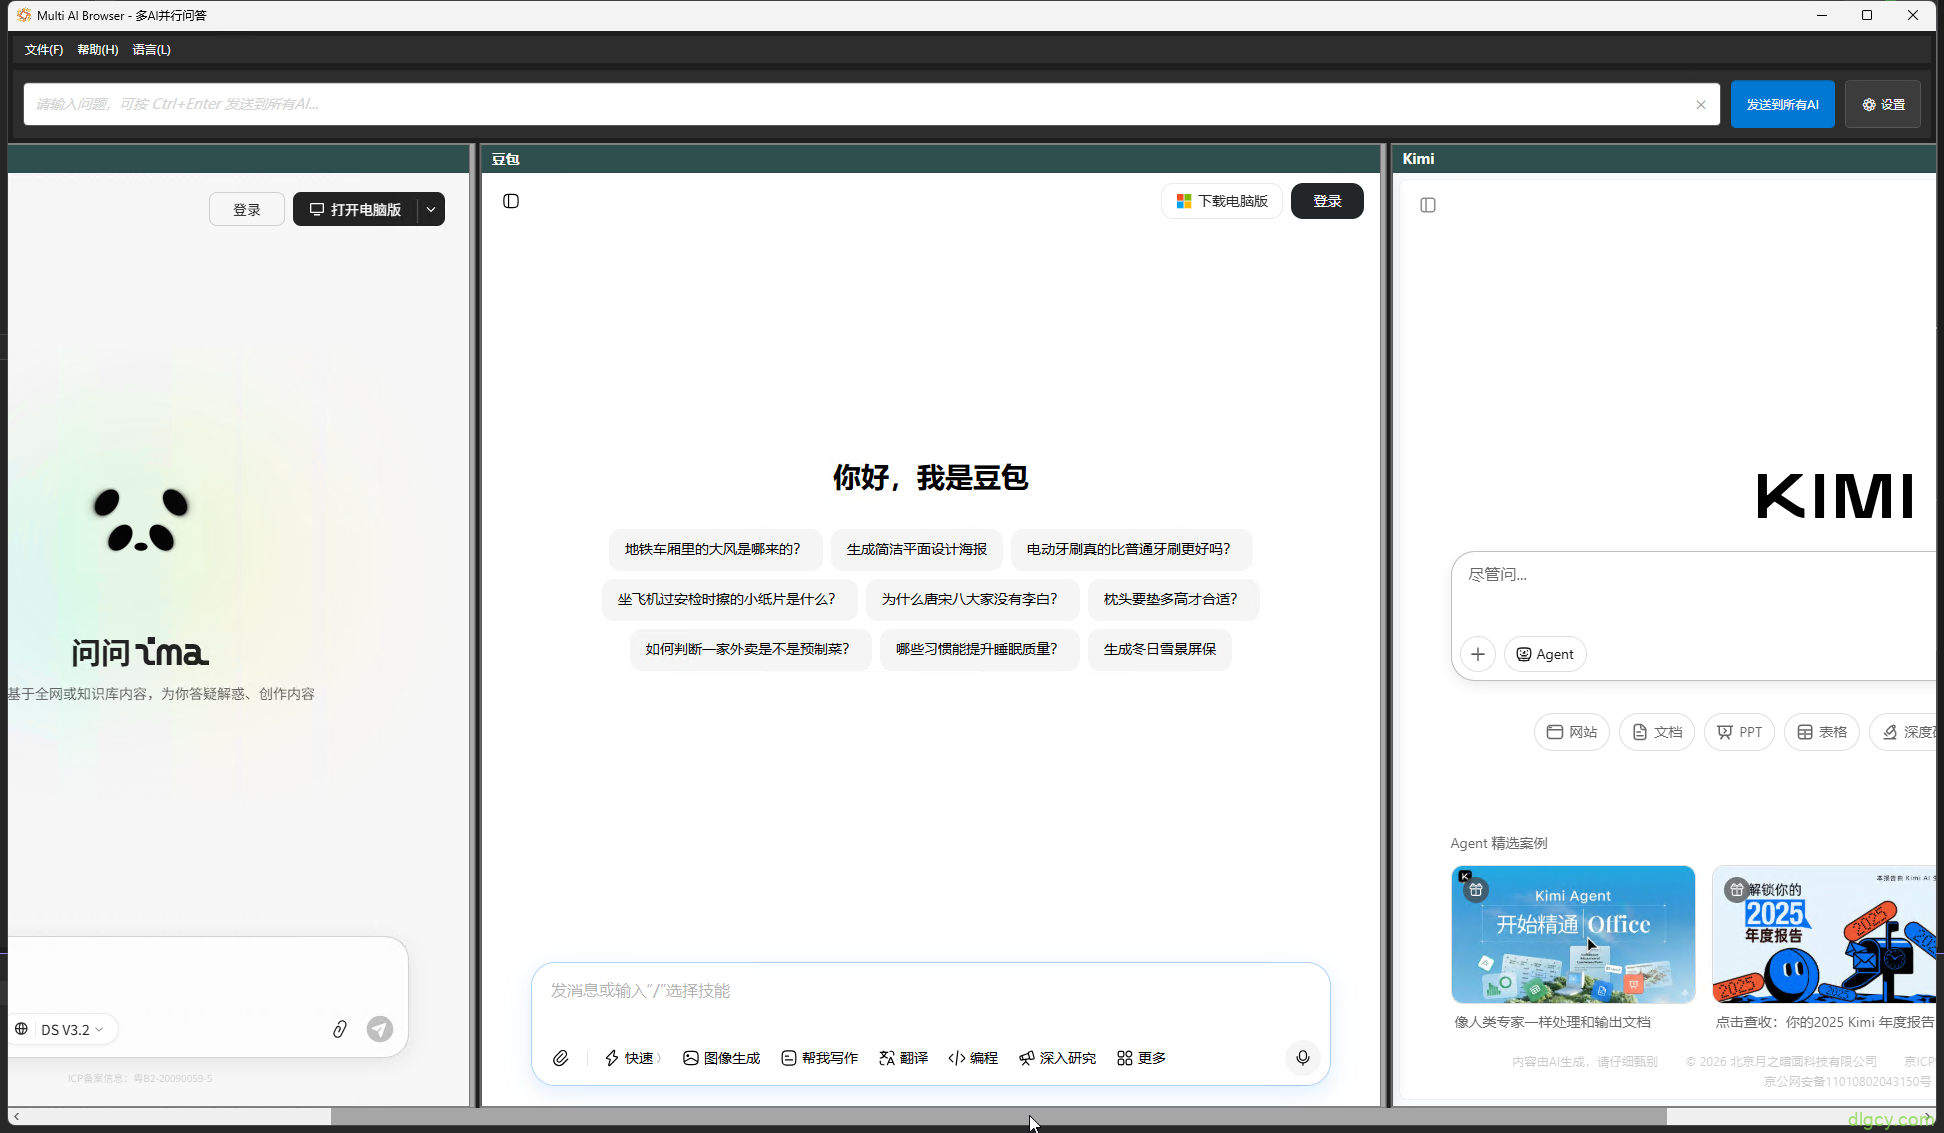Select the 图像生成 tool in 豆包
Image resolution: width=1944 pixels, height=1133 pixels.
(x=721, y=1057)
